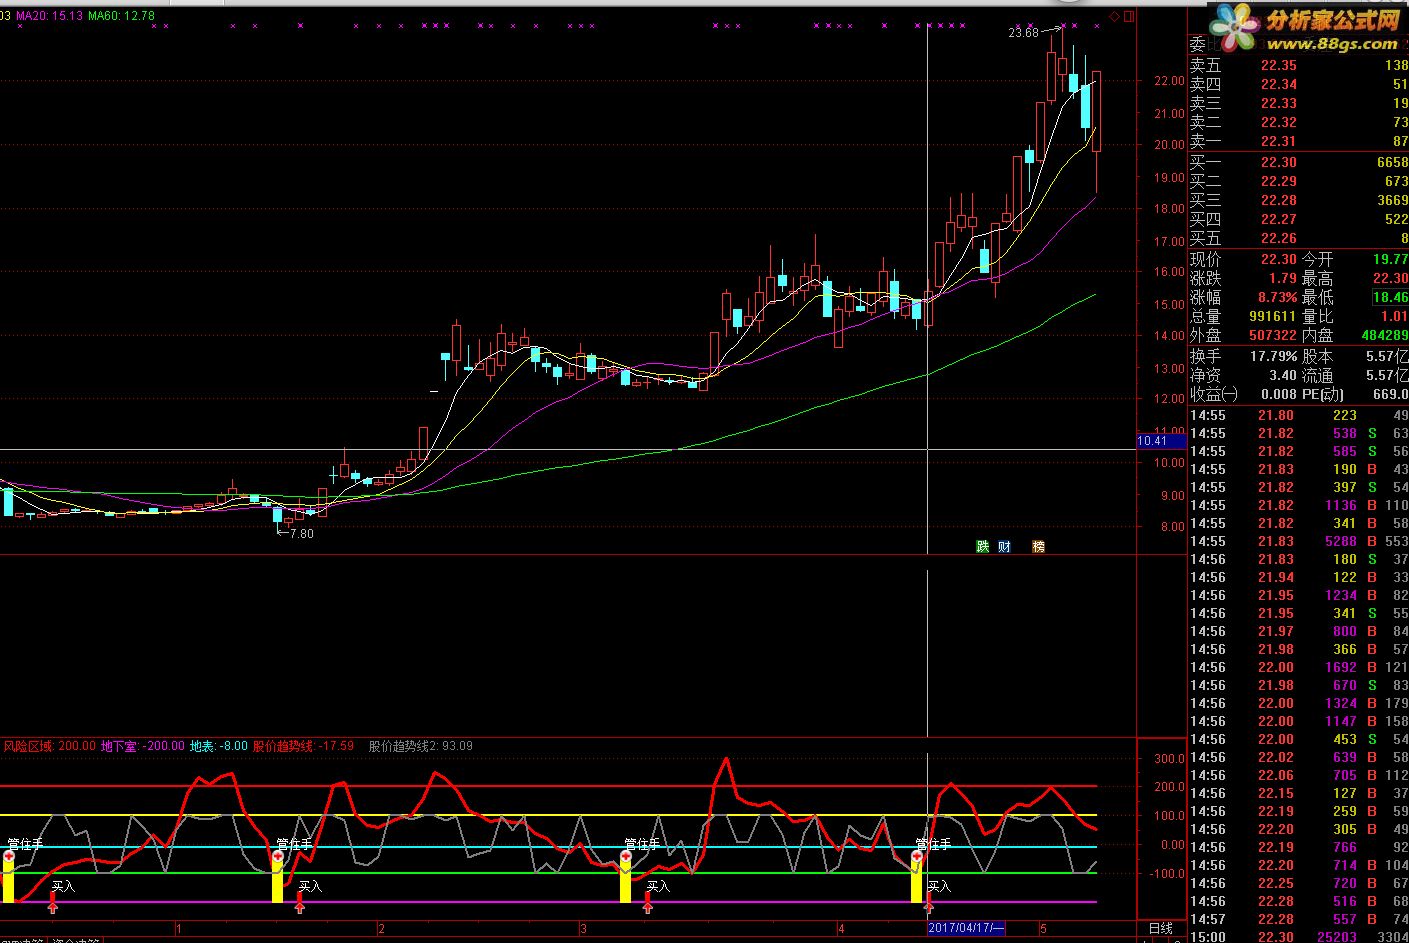Select the 卖二 22.32 ask row
Screen dimensions: 1409x943
(1298, 122)
